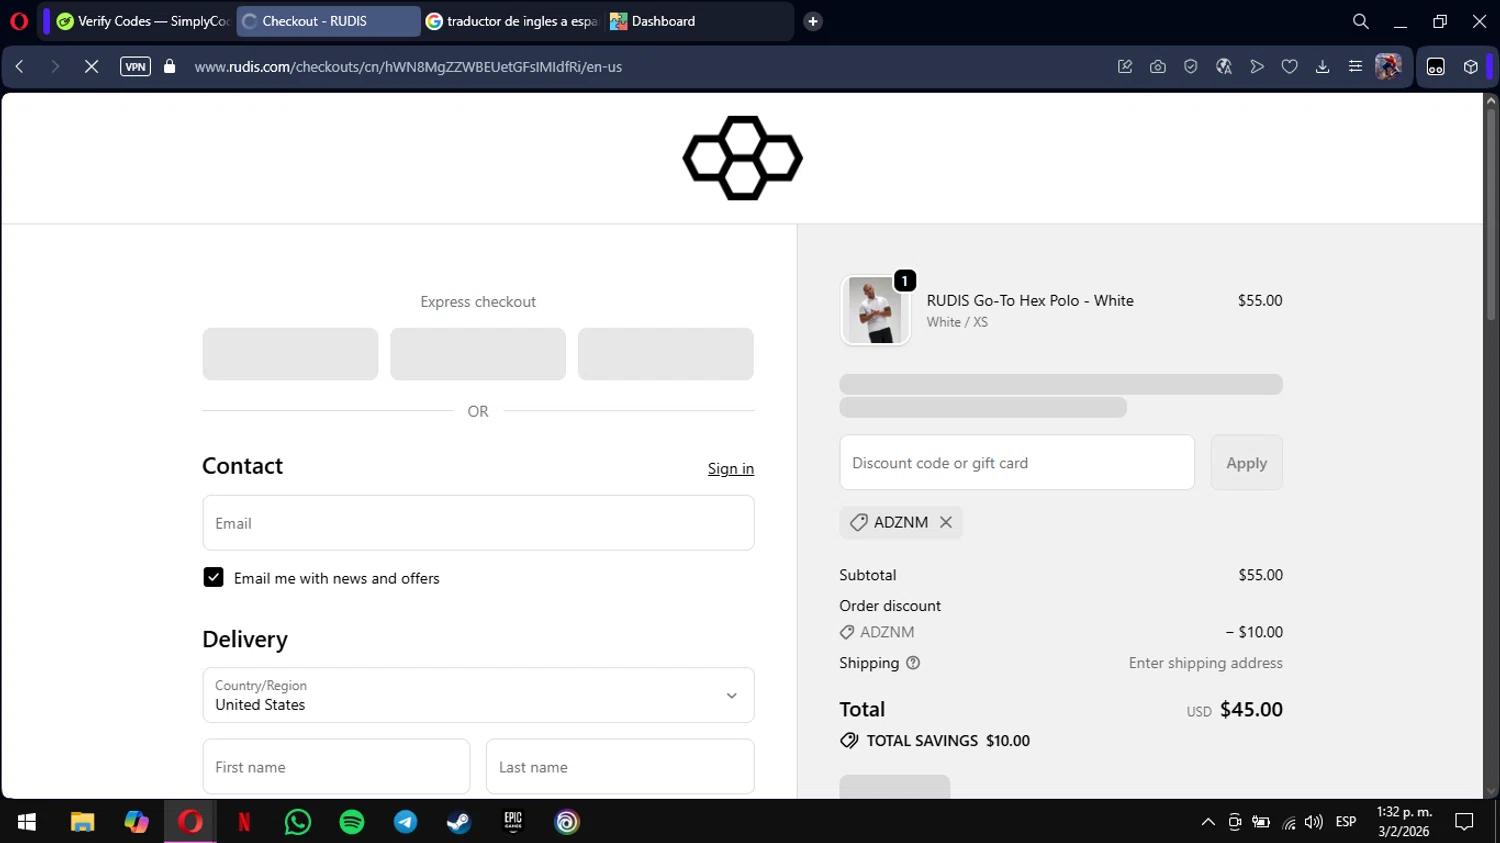Click the Enter shipping address text
The image size is (1500, 843).
click(1206, 663)
